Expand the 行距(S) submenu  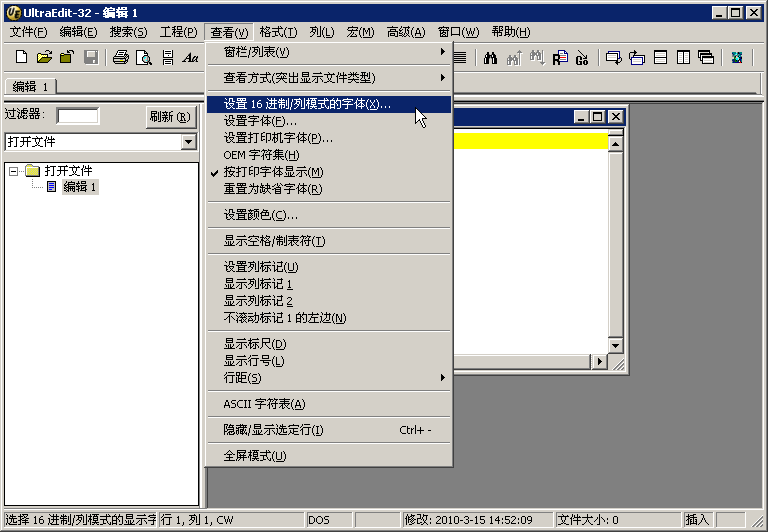pos(329,378)
